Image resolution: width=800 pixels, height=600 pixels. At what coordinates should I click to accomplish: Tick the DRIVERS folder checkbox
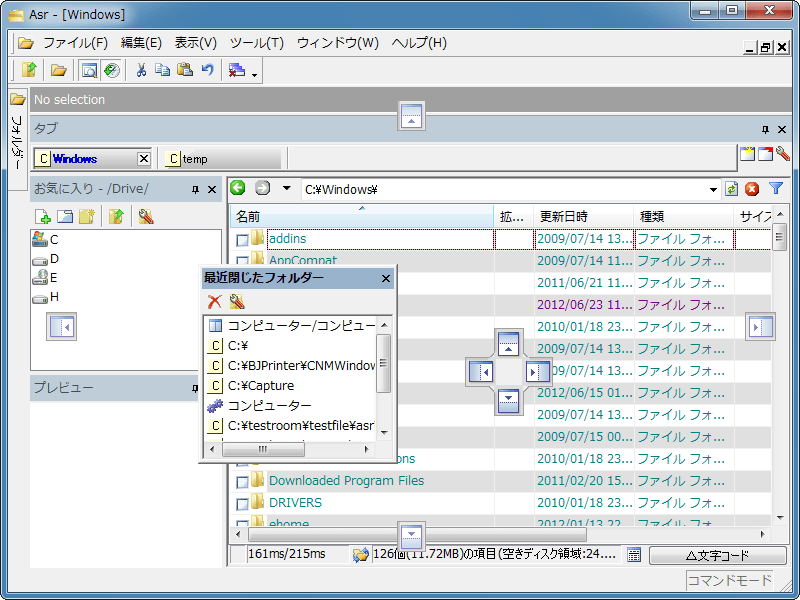[242, 504]
